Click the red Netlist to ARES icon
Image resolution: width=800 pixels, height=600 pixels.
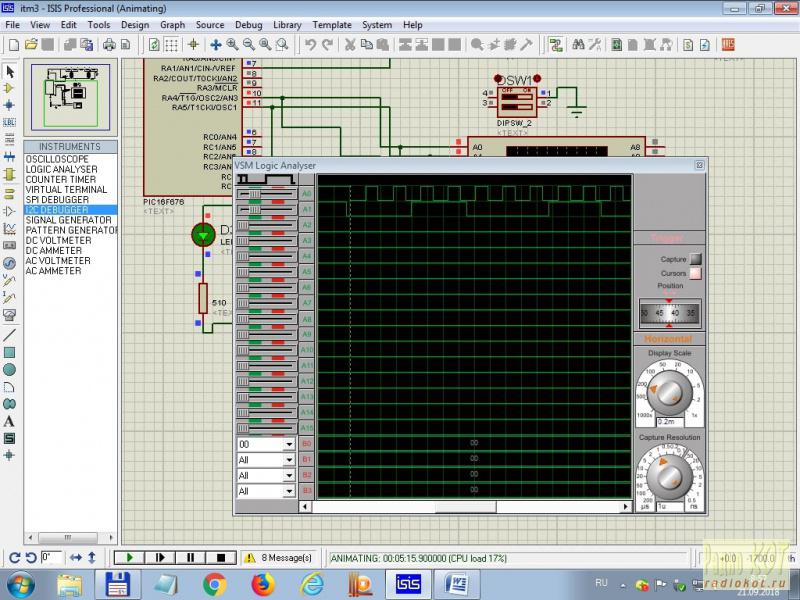point(728,45)
